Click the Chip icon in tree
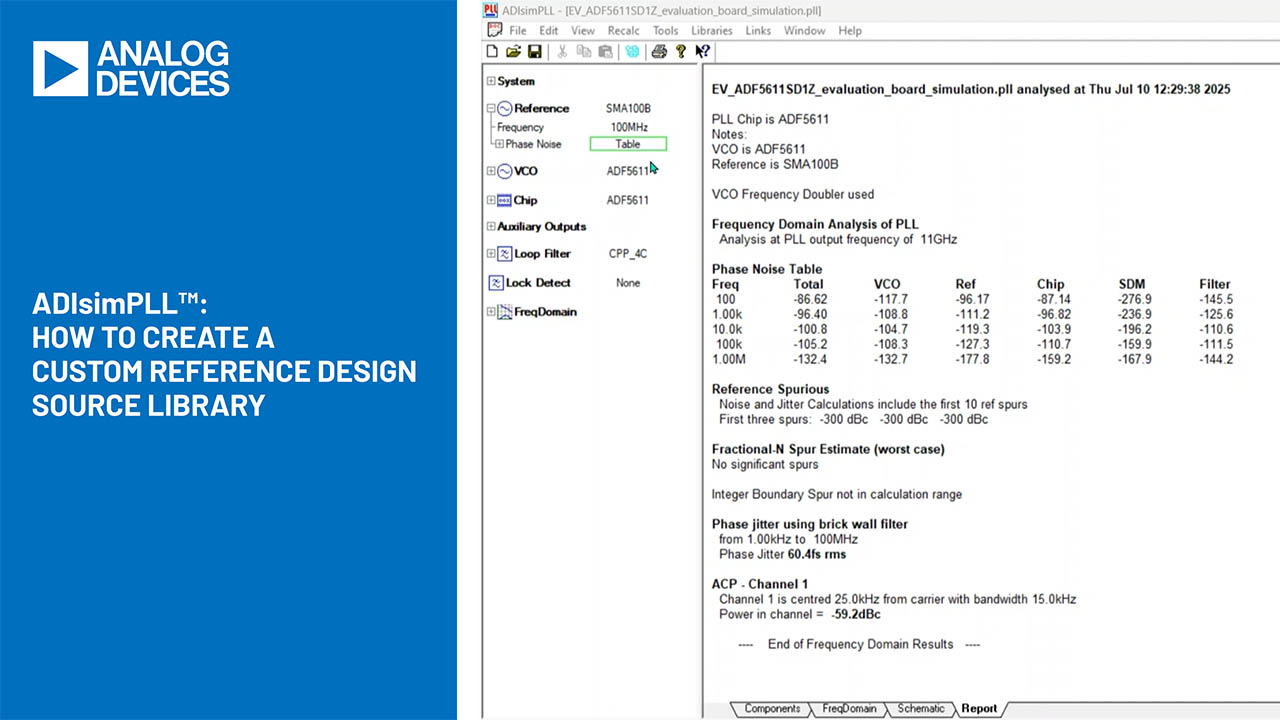This screenshot has height=720, width=1280. click(504, 200)
